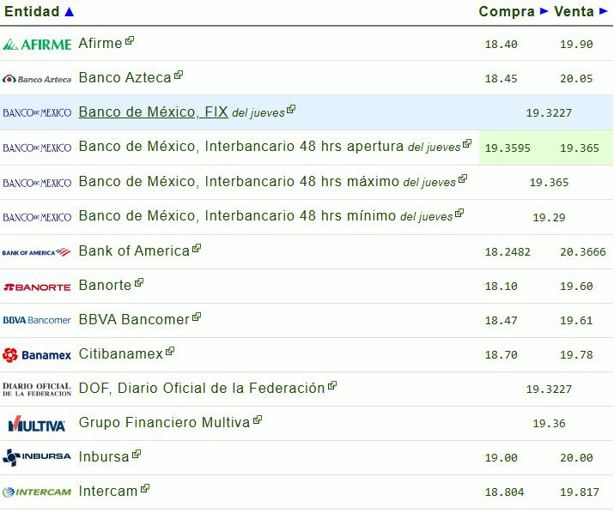This screenshot has width=614, height=513.
Task: Click the Banorte logo
Action: pos(37,287)
